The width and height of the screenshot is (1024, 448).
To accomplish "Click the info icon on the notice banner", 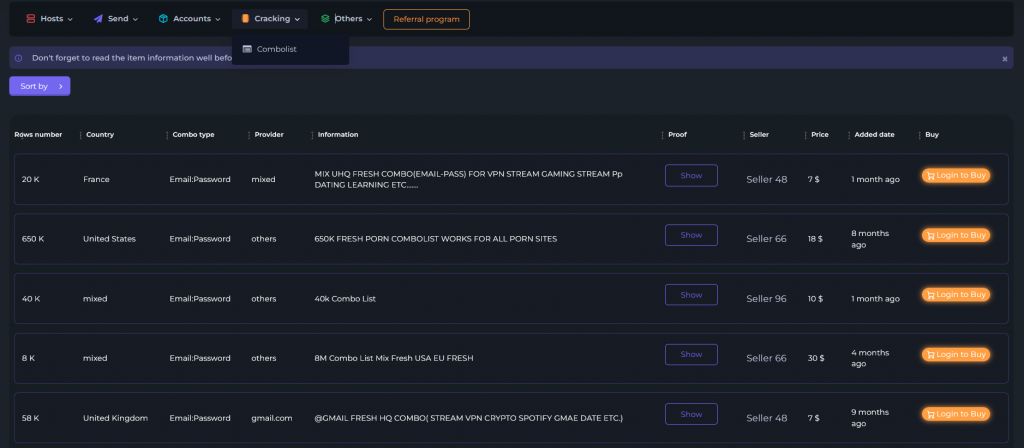I will coord(18,58).
